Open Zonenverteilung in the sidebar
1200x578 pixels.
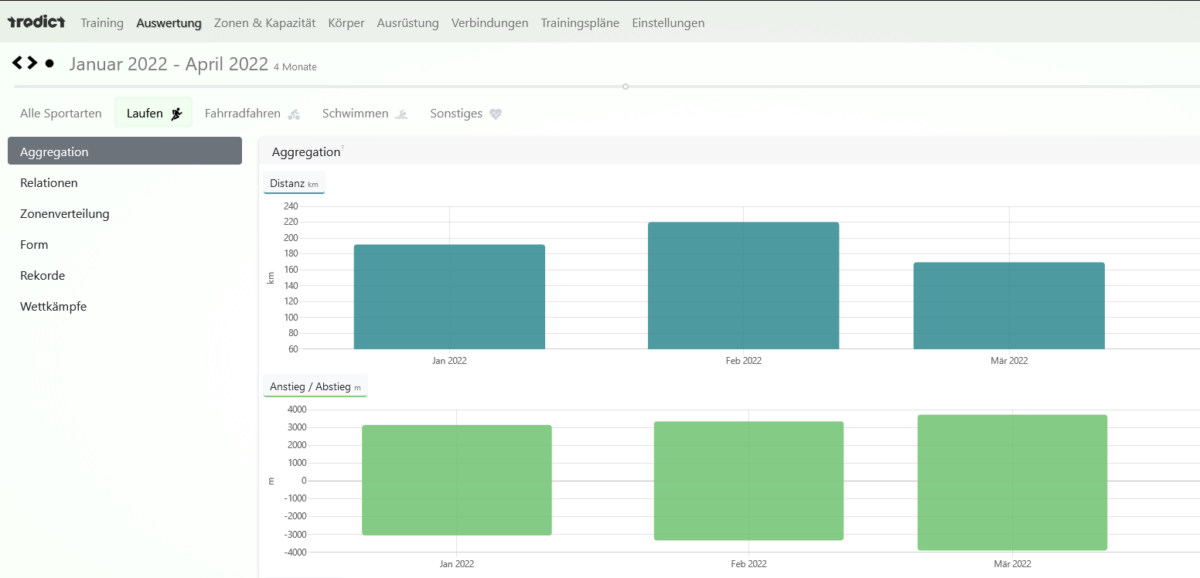pos(65,214)
